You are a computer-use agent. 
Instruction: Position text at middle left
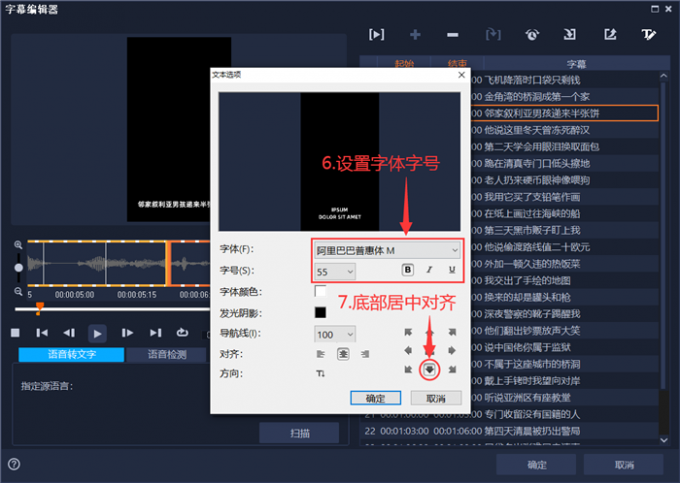(x=408, y=350)
